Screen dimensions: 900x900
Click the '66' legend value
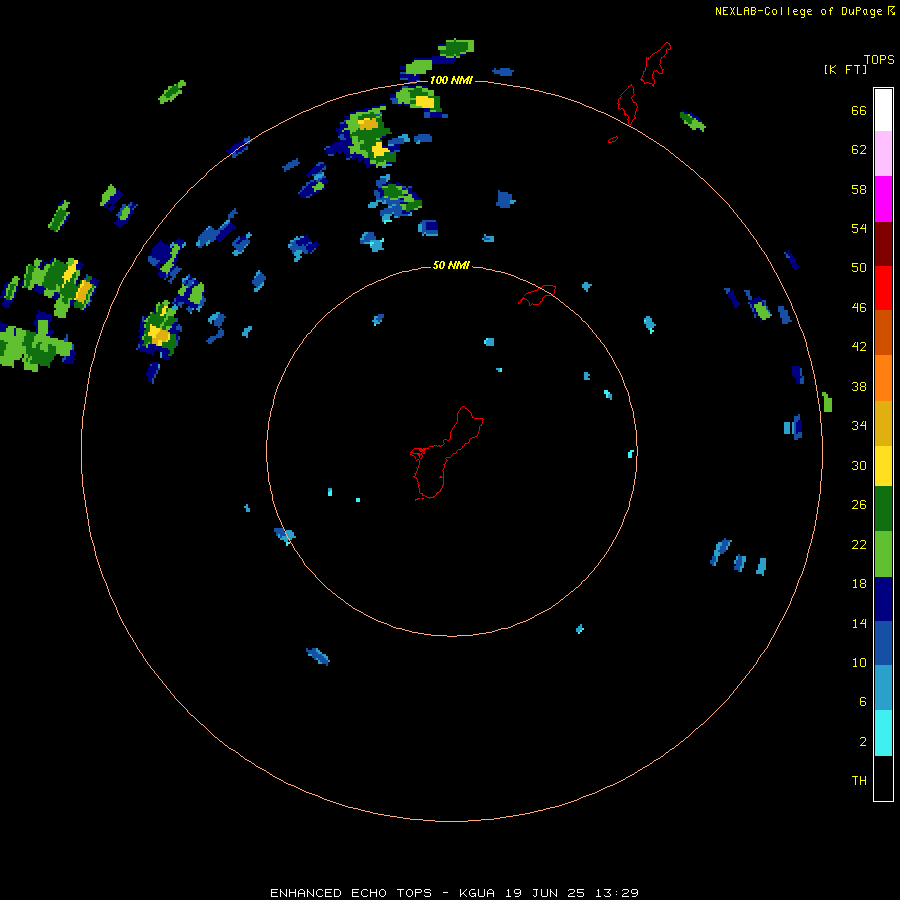[x=859, y=110]
